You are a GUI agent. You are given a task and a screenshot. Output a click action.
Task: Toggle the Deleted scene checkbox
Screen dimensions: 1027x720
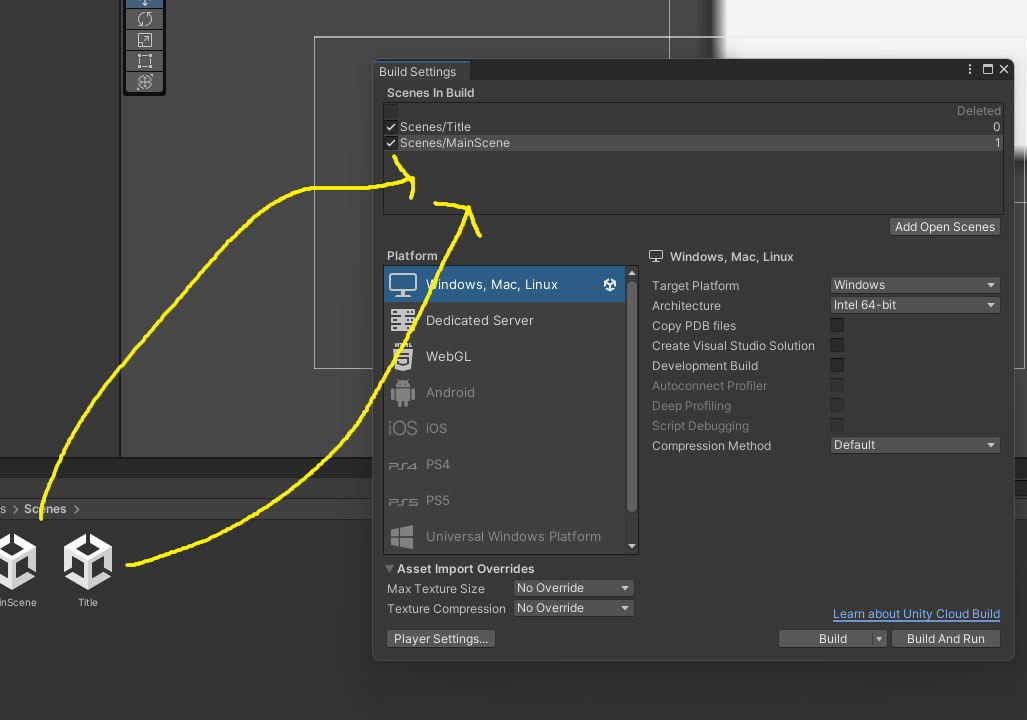[x=391, y=111]
